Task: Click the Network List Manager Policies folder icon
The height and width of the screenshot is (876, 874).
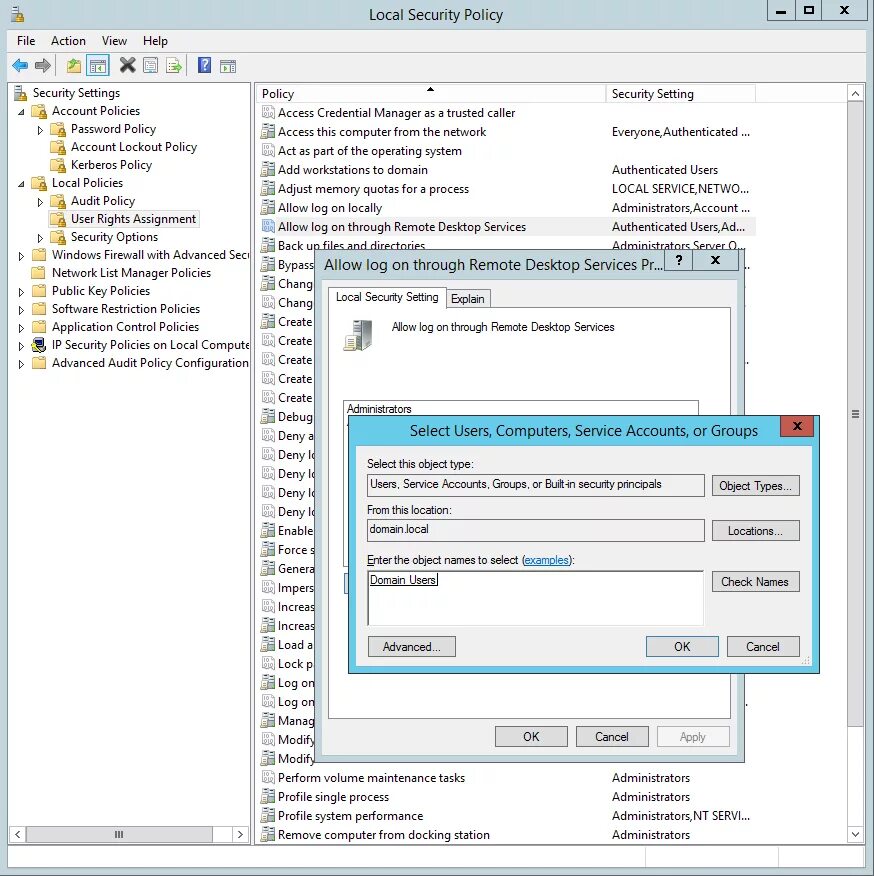Action: (39, 273)
